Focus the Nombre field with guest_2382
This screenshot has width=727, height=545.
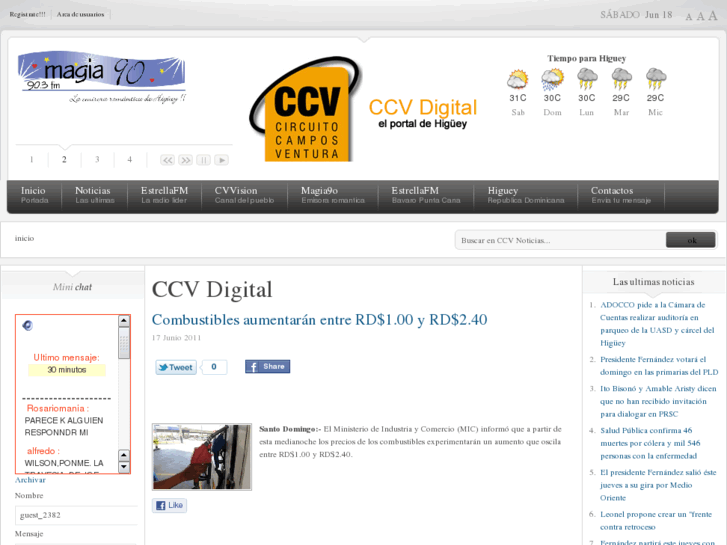tap(77, 515)
